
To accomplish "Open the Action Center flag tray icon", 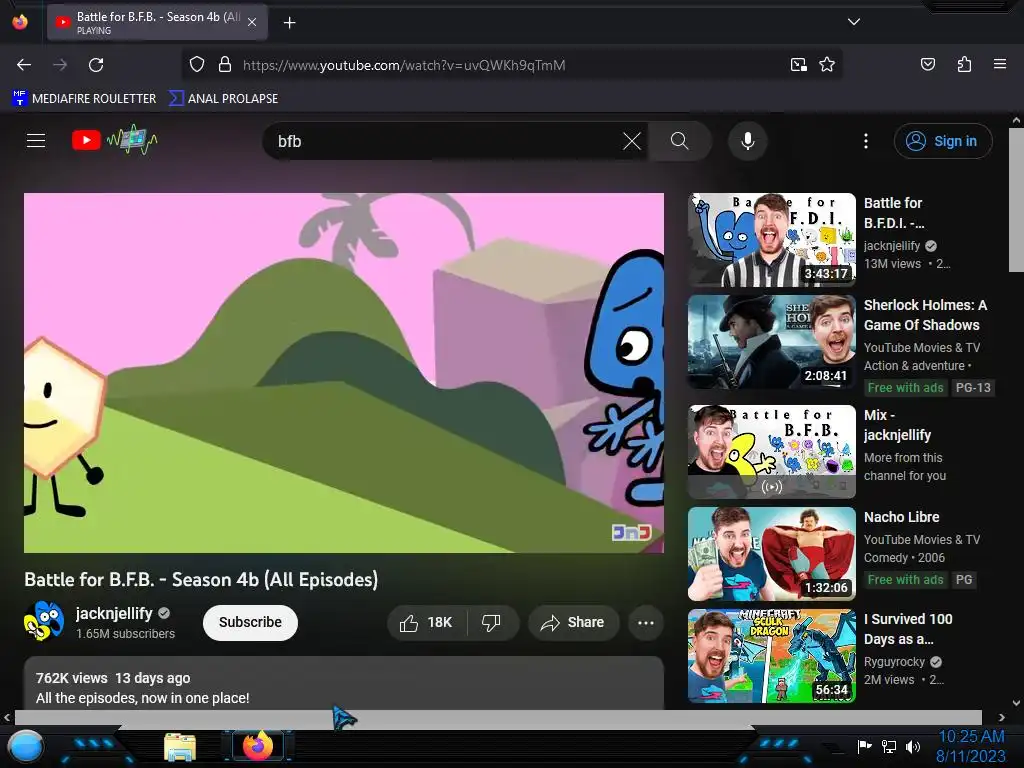I will tap(865, 746).
